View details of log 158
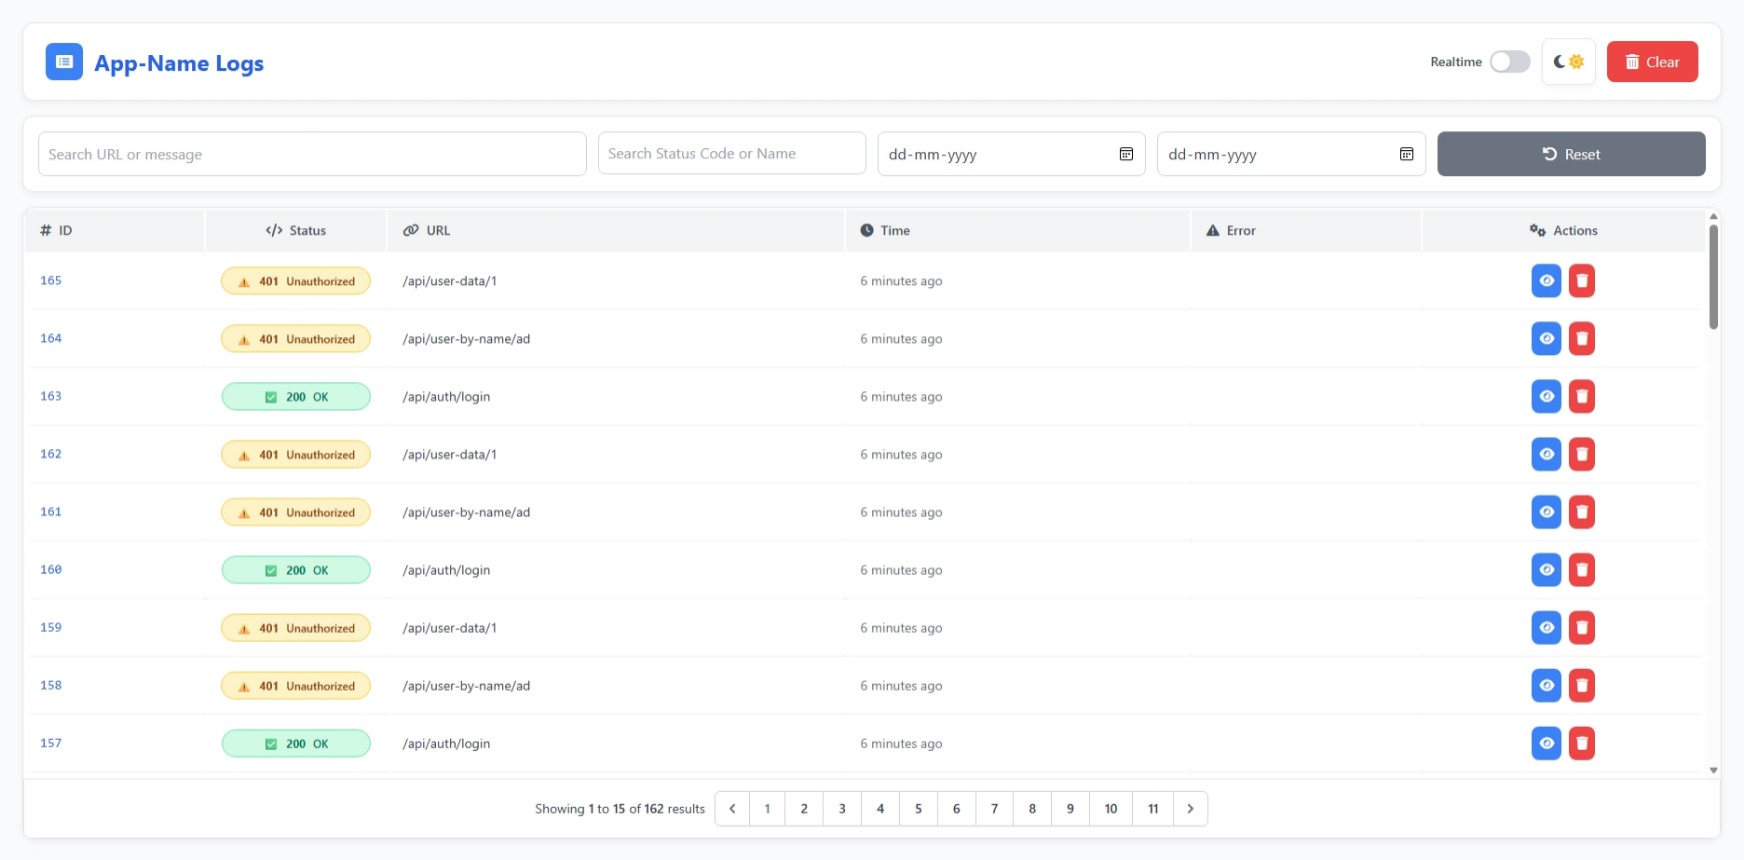Viewport: 1744px width, 860px height. [x=1546, y=686]
